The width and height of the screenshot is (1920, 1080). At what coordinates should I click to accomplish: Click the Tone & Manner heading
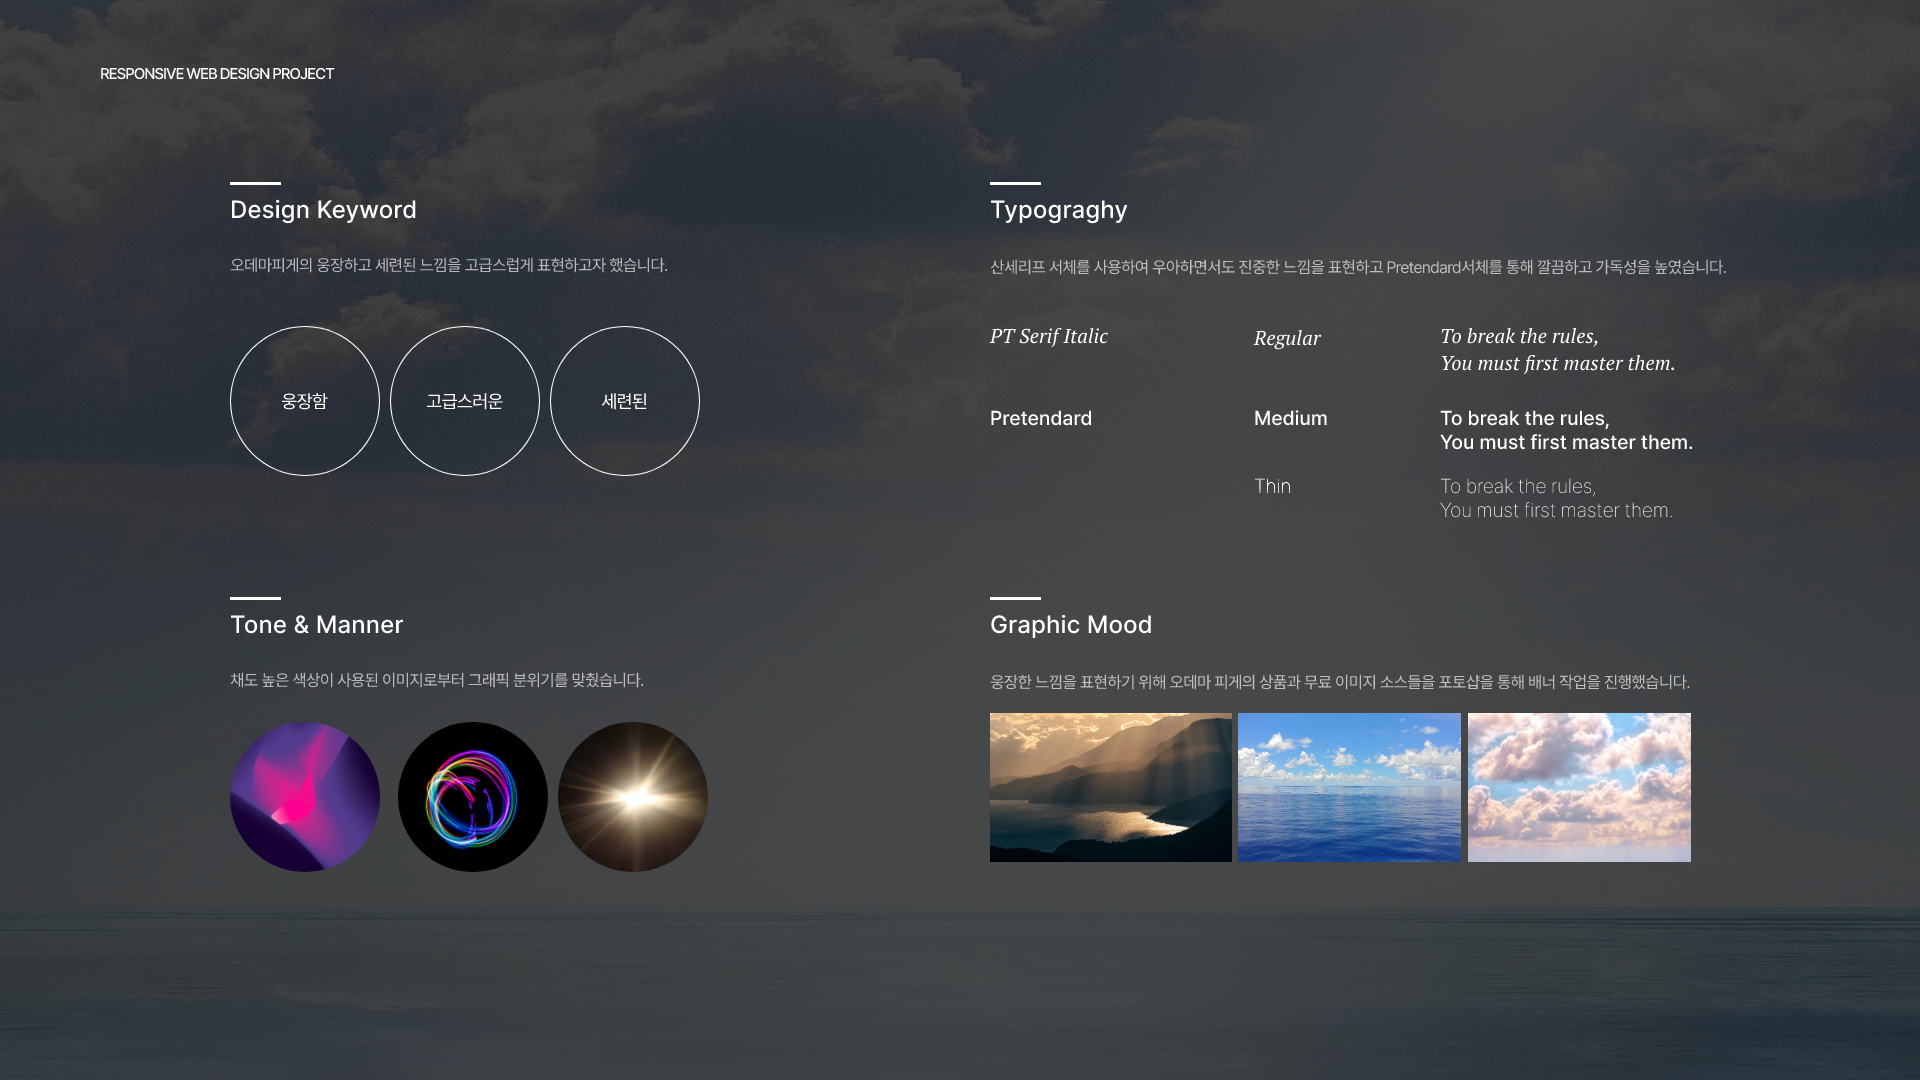(x=316, y=625)
